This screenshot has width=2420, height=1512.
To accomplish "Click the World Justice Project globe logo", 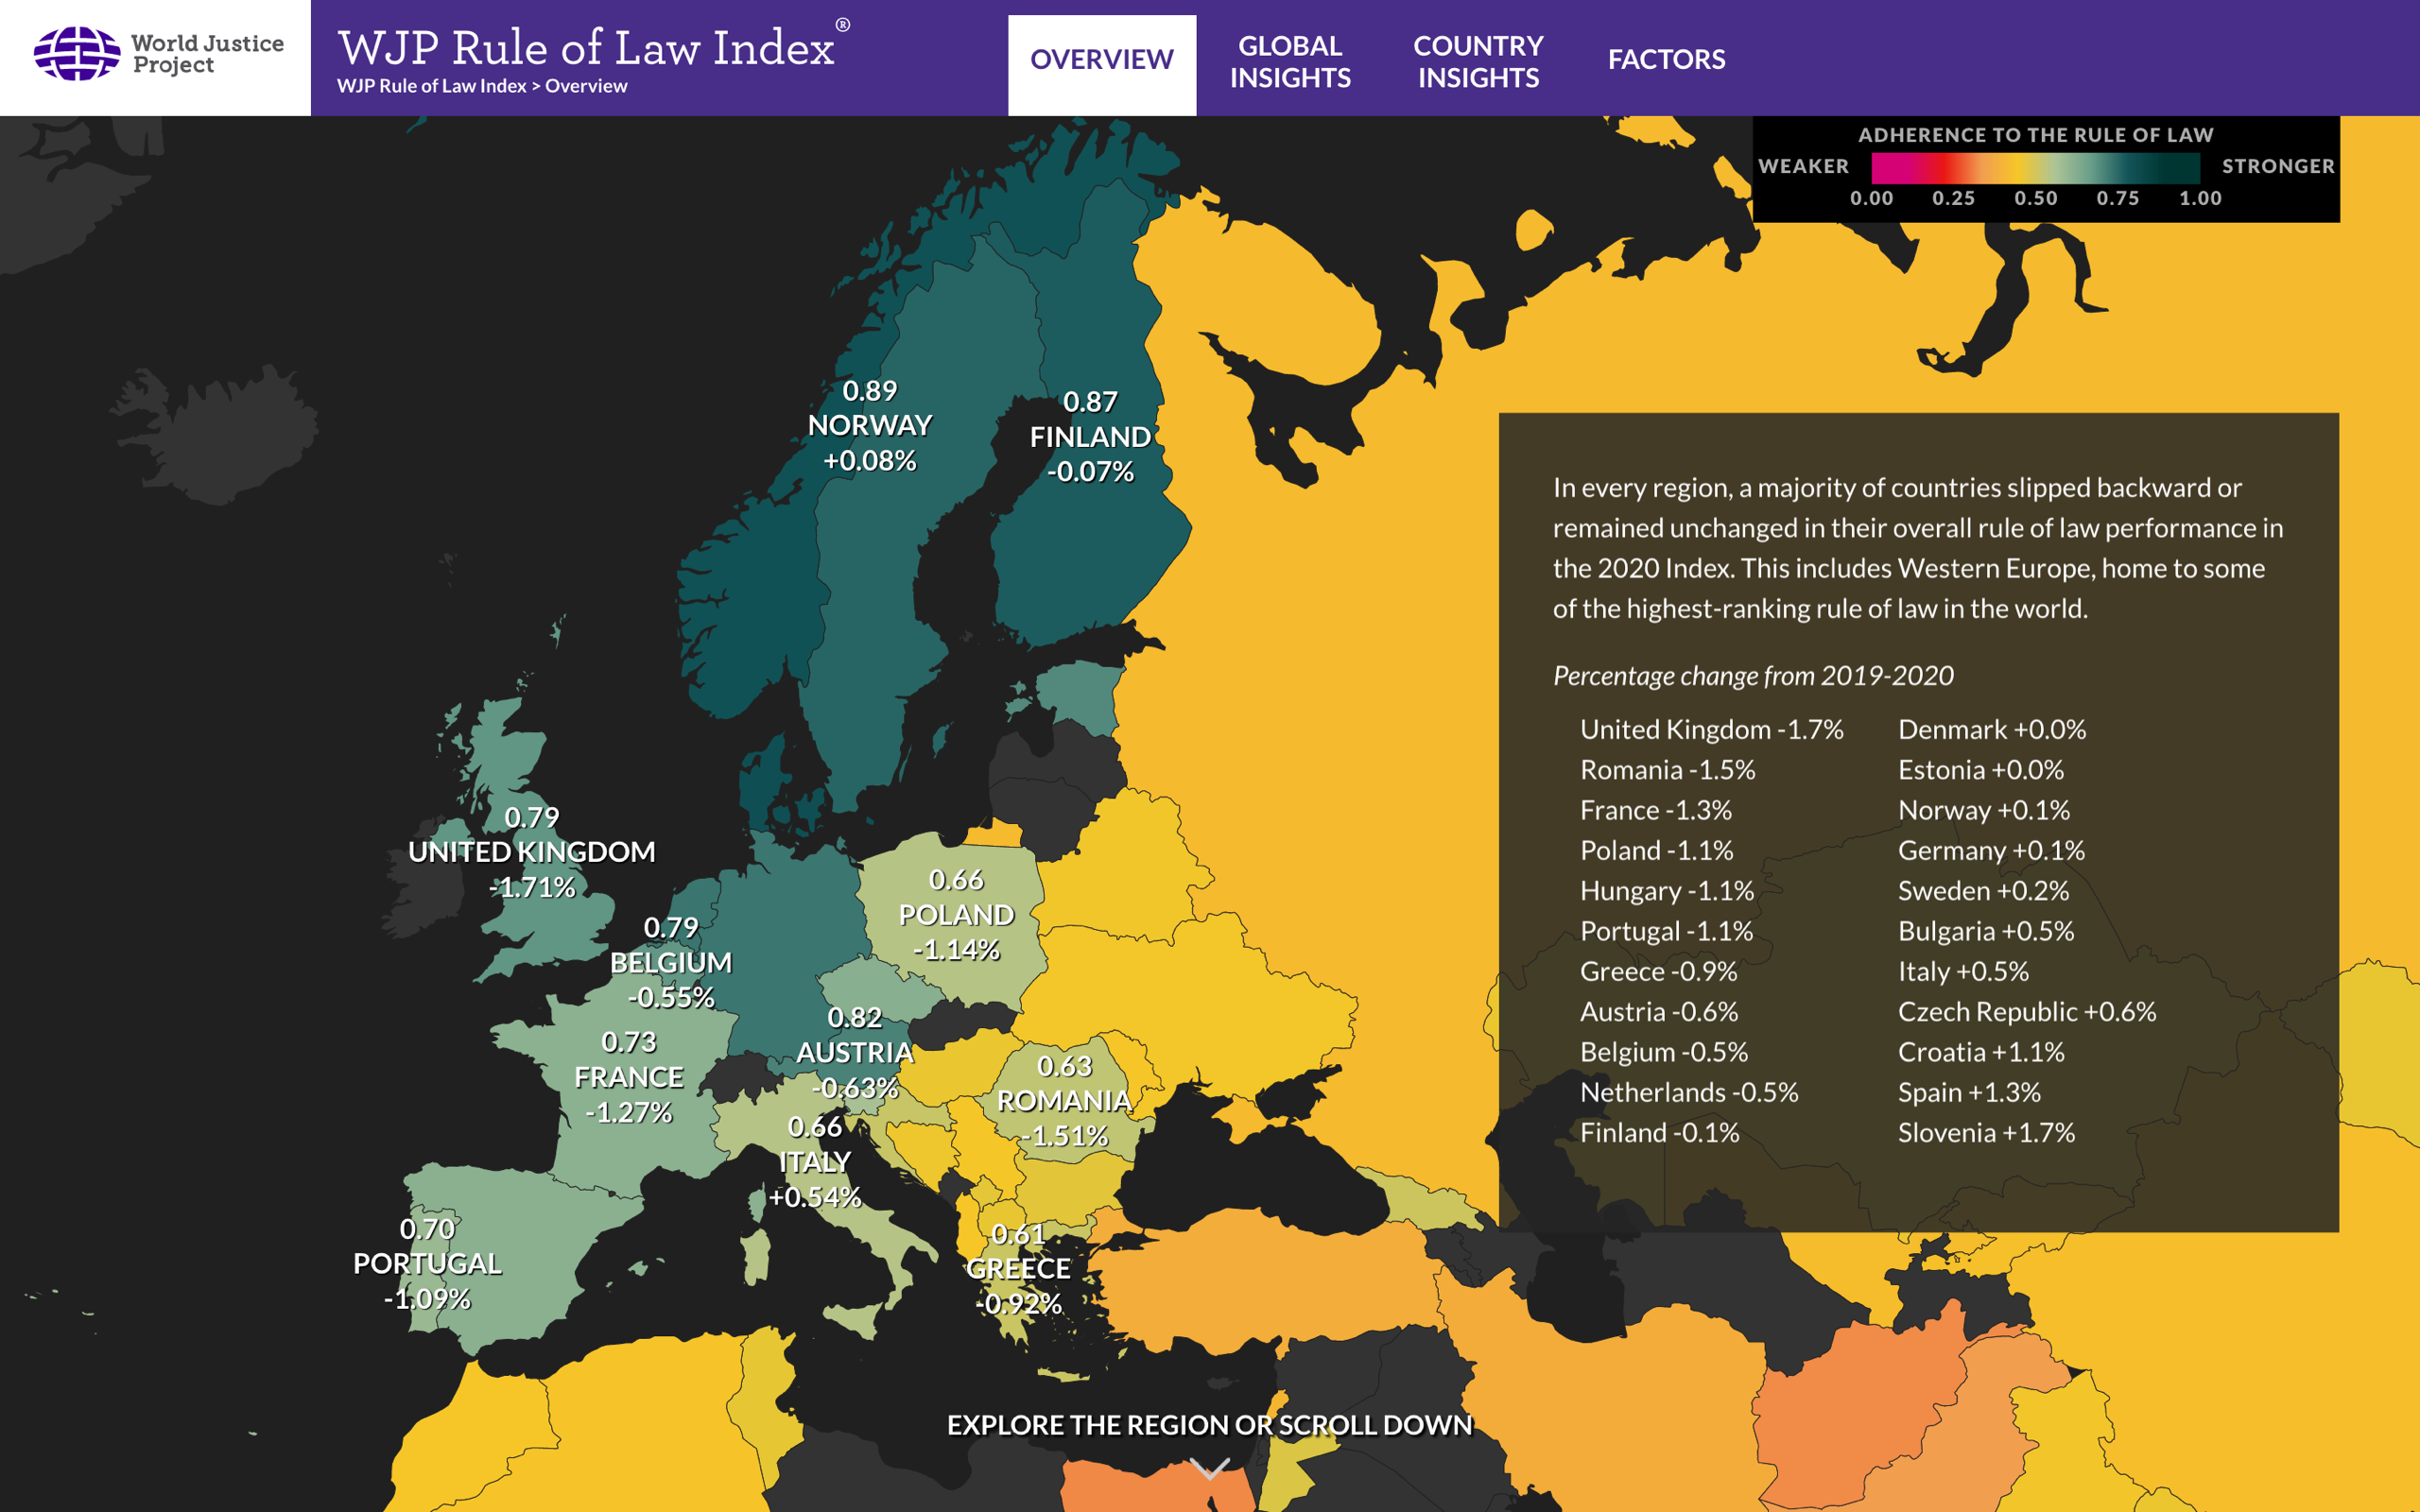I will coord(76,56).
